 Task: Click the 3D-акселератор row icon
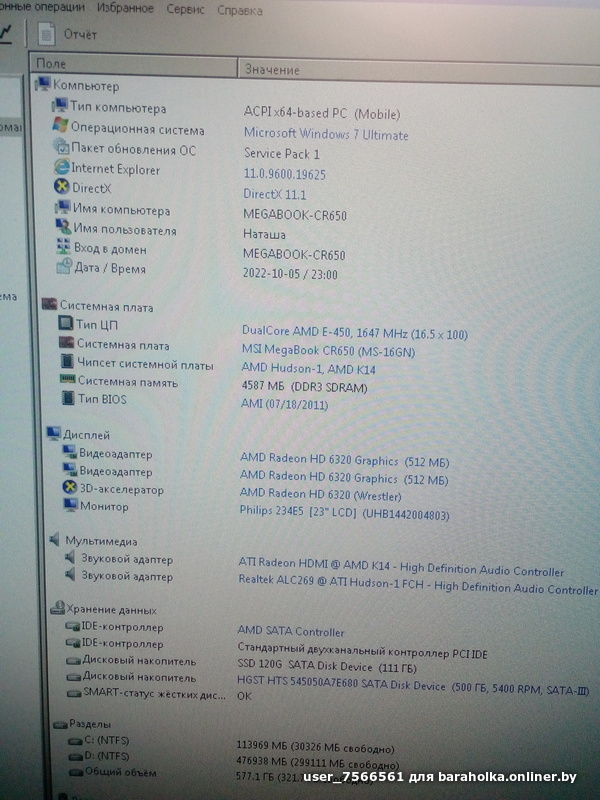[69, 488]
